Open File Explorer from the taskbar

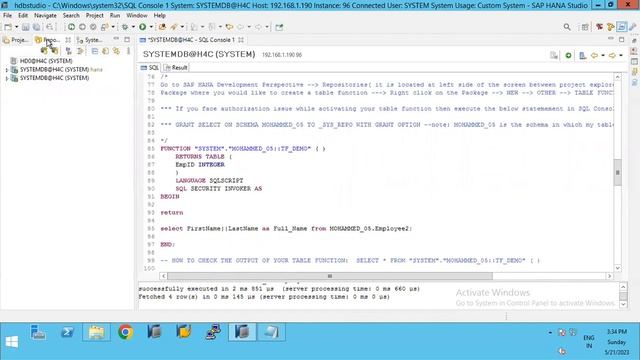pos(96,332)
